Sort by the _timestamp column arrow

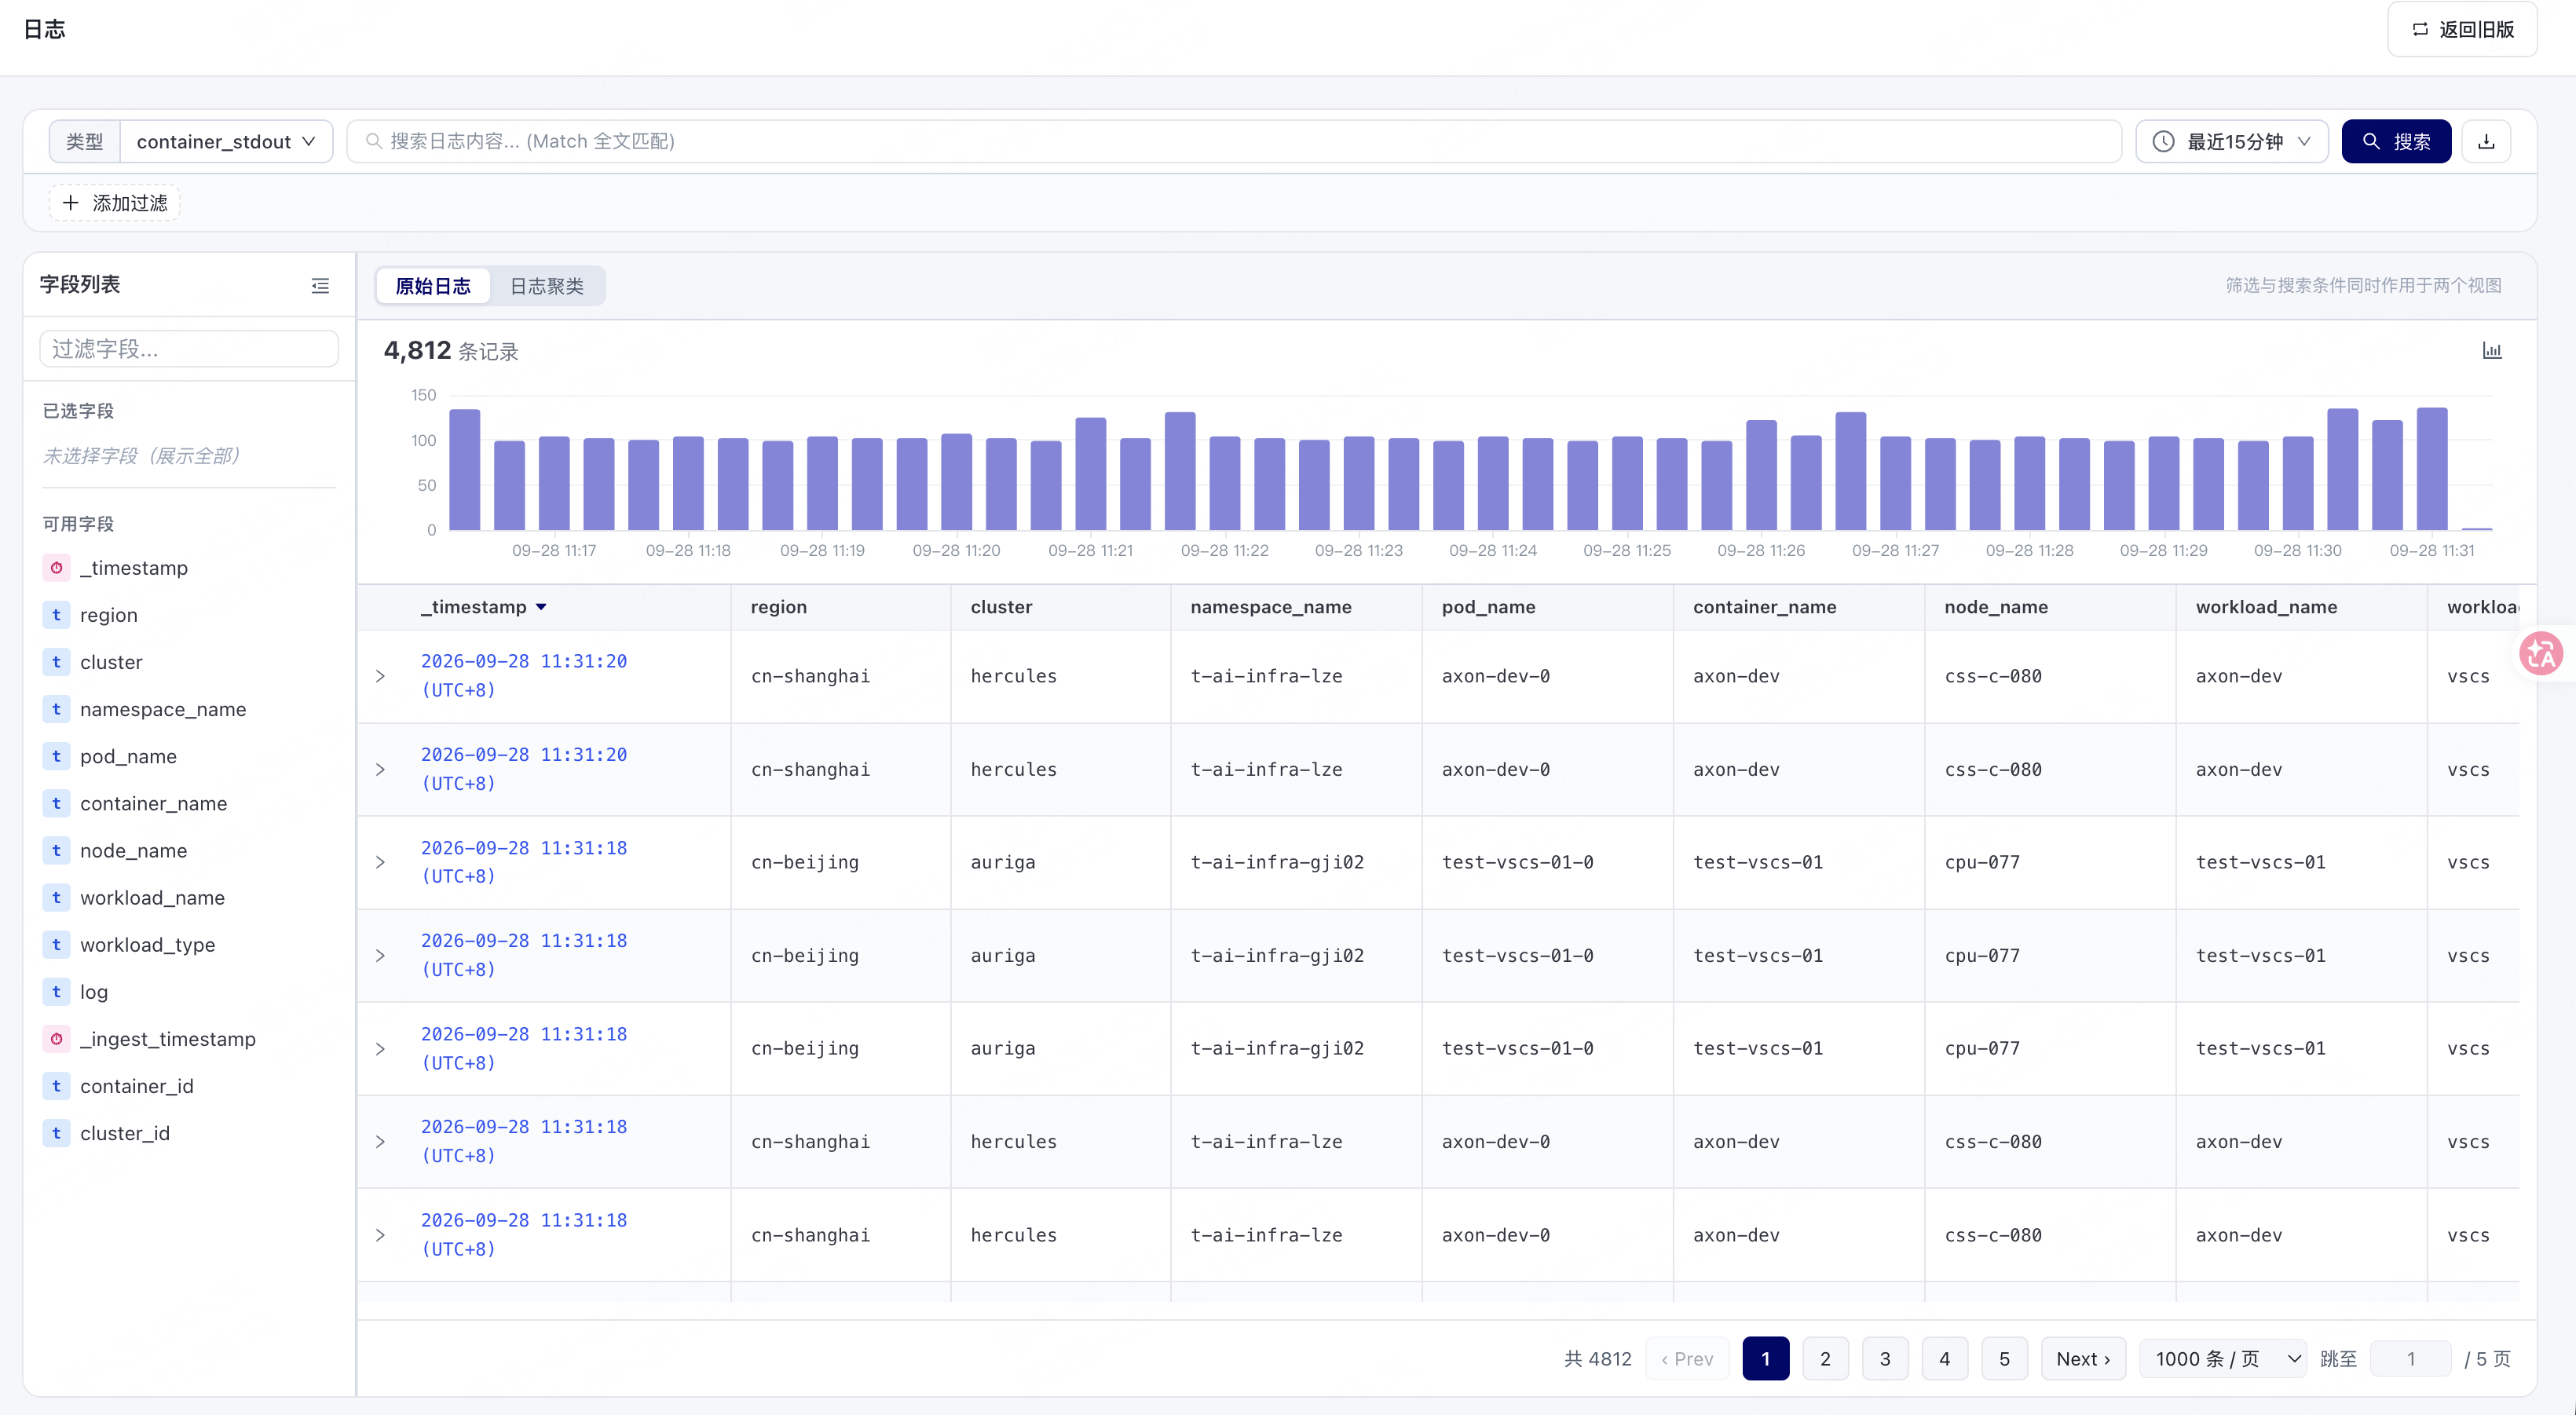coord(541,607)
